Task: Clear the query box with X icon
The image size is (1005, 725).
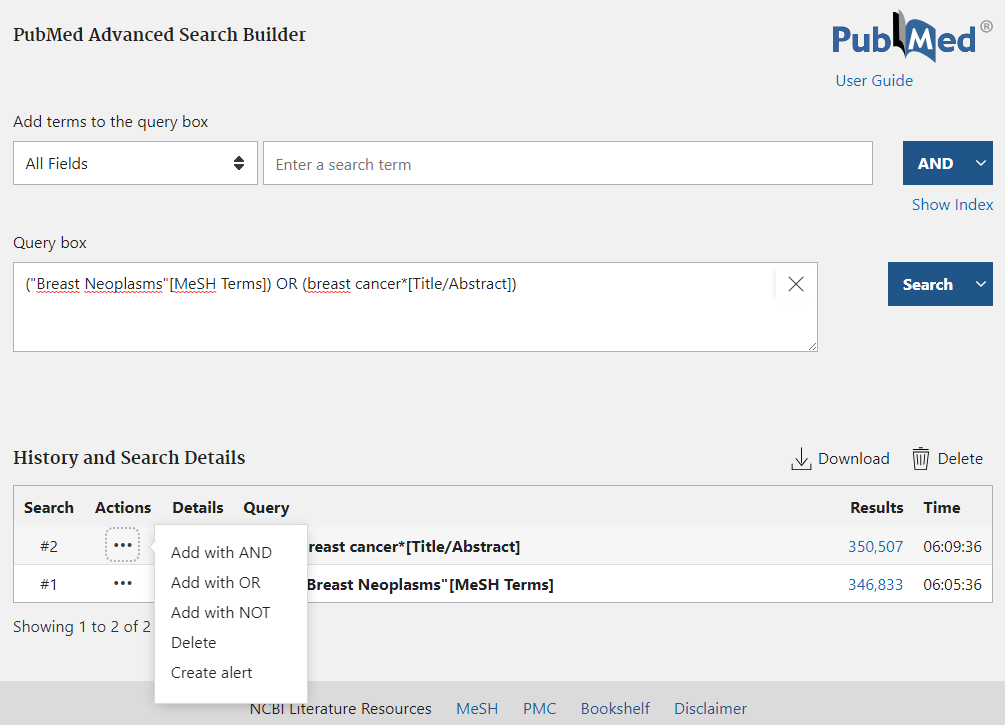Action: pos(795,284)
